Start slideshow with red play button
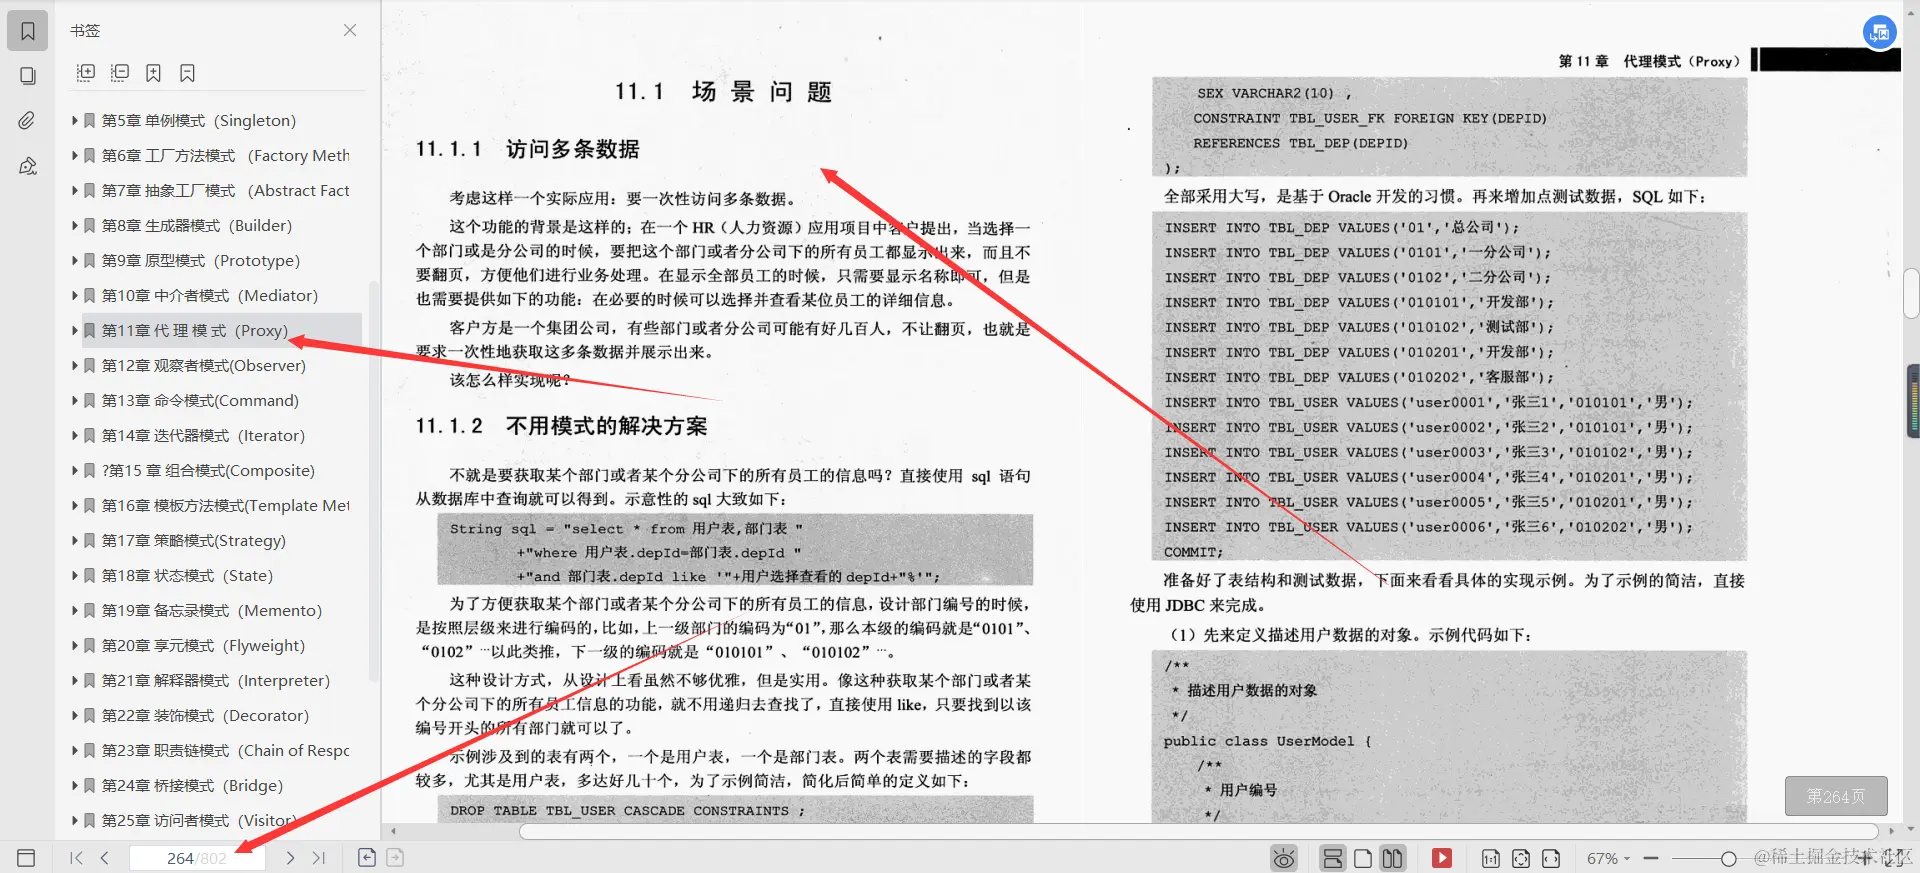 (1442, 858)
